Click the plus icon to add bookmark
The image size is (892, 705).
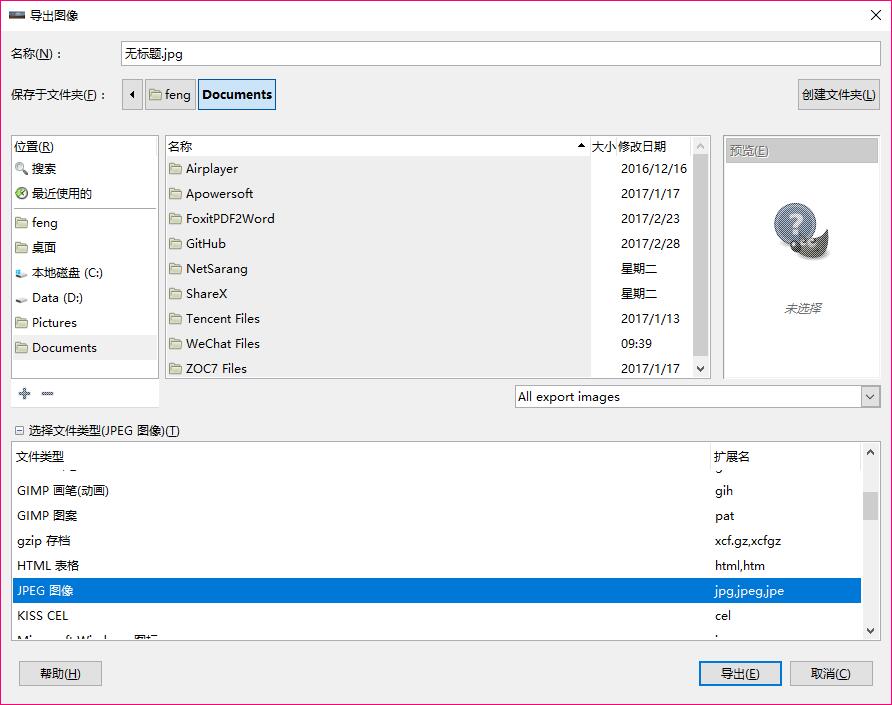click(24, 393)
